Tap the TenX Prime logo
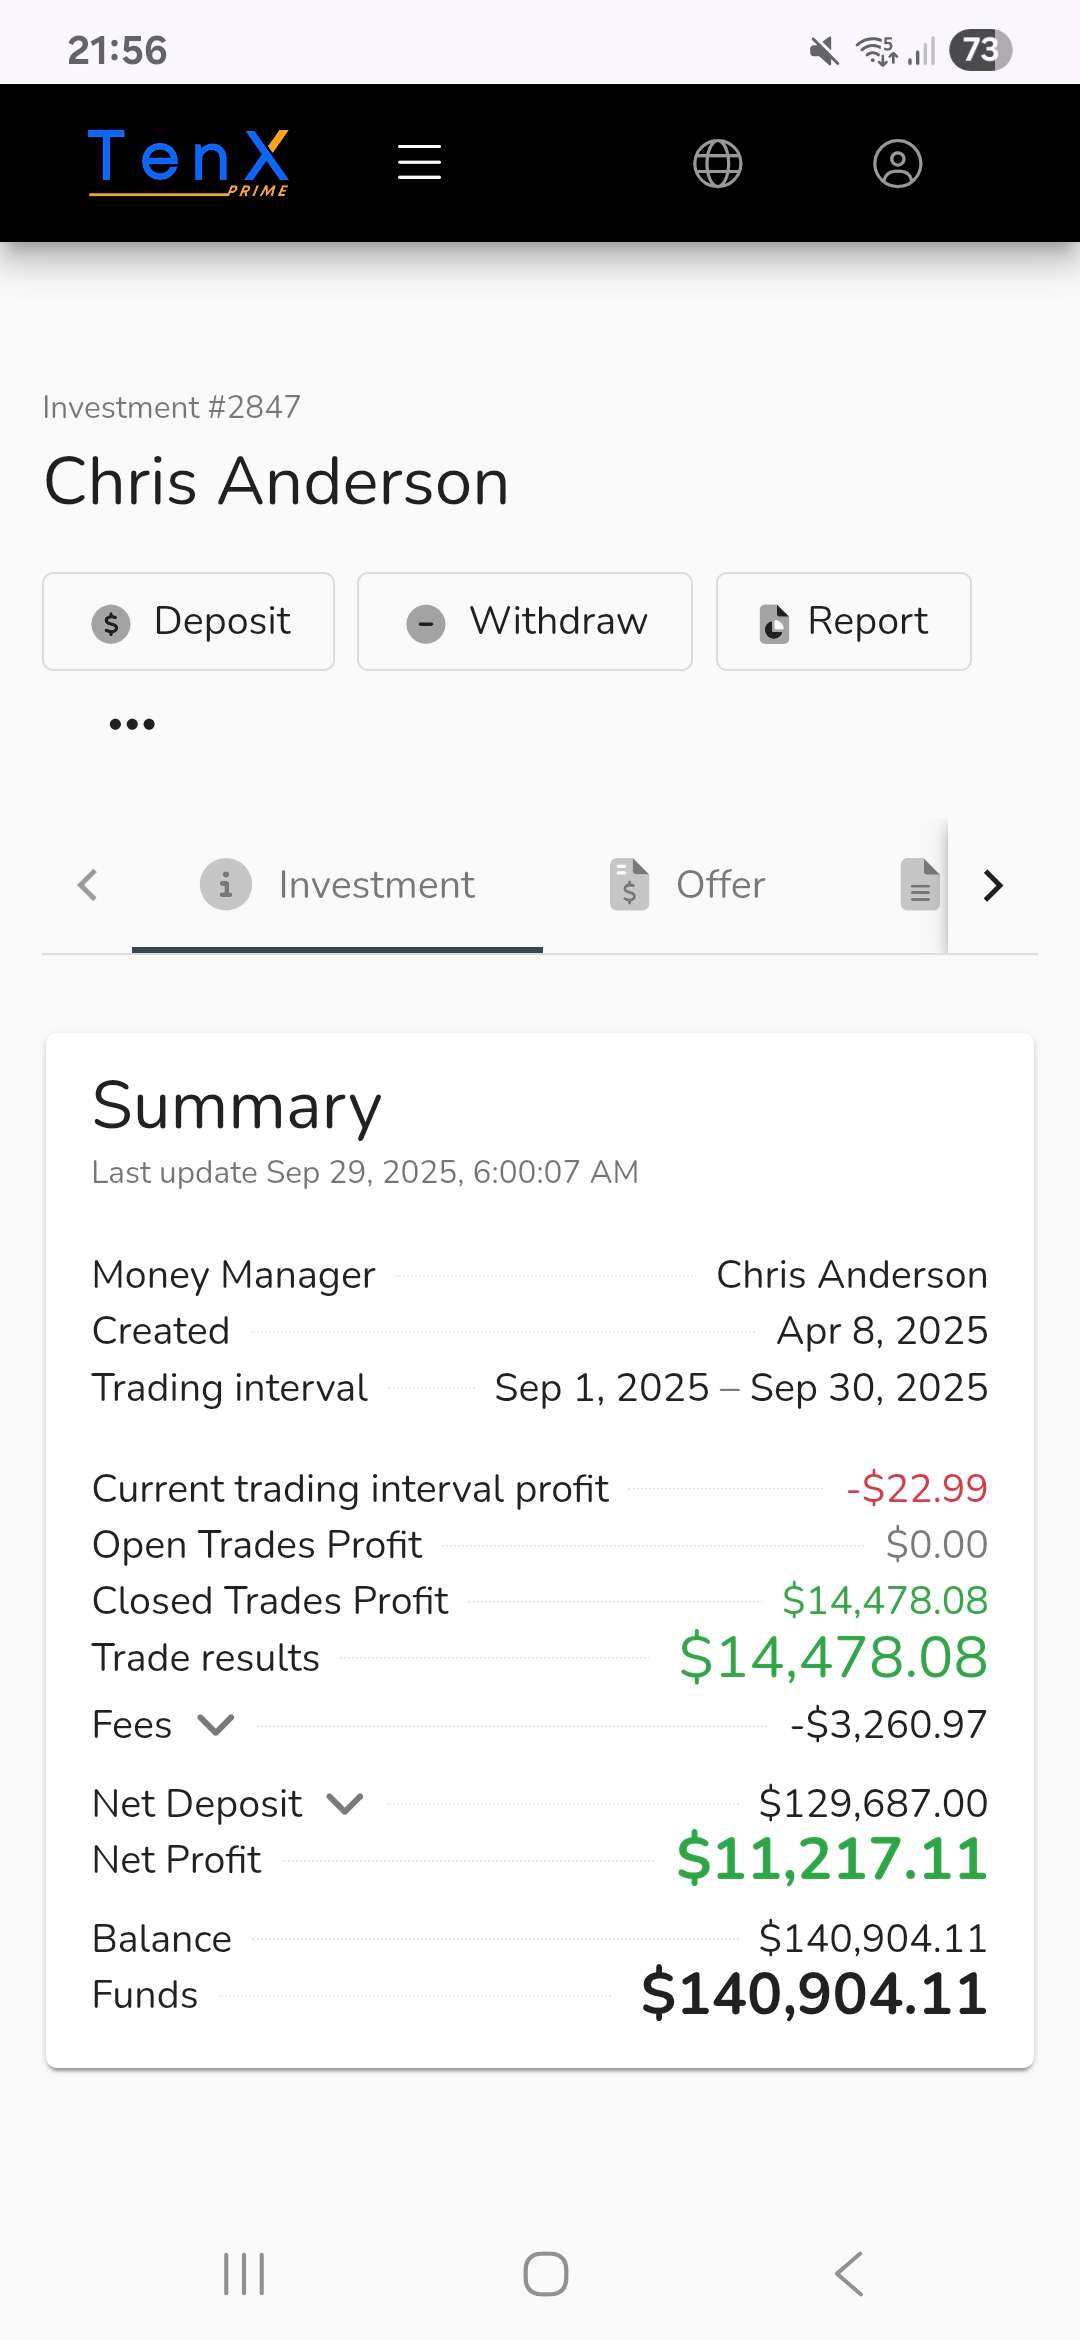The width and height of the screenshot is (1080, 2340). 189,162
